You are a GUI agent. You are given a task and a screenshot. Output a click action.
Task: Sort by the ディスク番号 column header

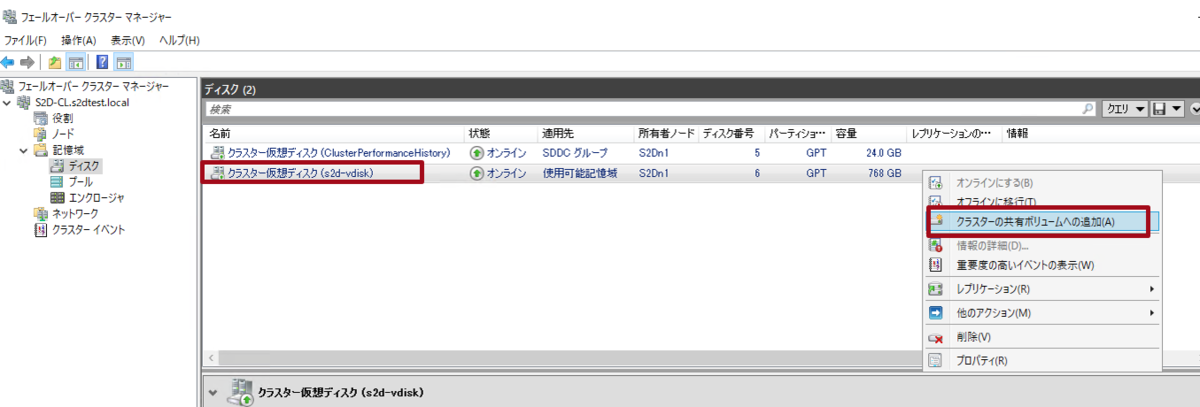click(732, 133)
